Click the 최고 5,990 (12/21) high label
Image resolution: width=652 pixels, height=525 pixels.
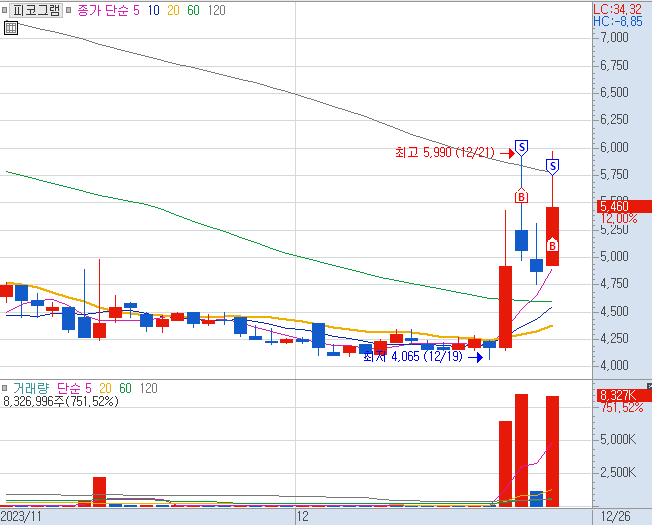pyautogui.click(x=445, y=153)
